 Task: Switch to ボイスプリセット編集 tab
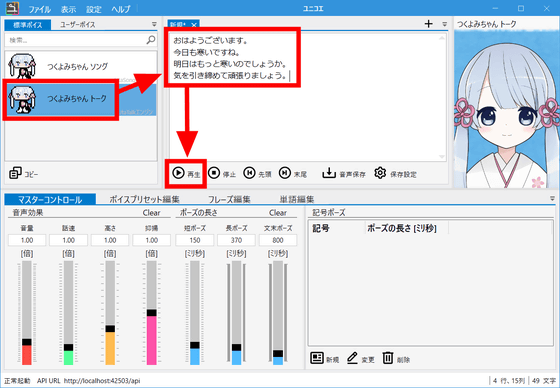tap(144, 199)
